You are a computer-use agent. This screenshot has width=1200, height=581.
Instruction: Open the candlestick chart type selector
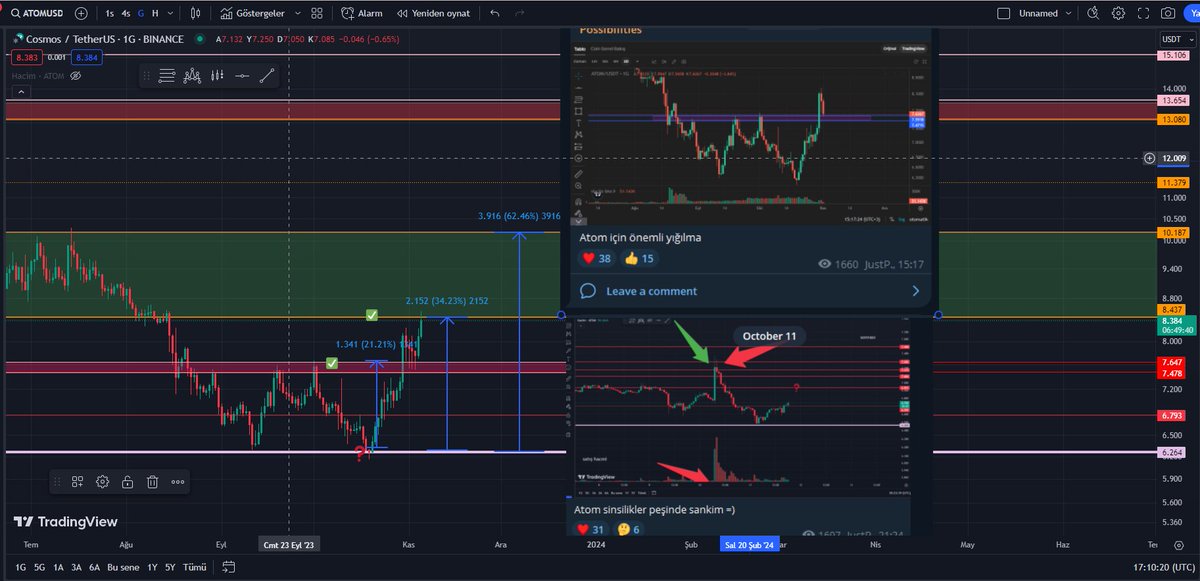coord(196,14)
